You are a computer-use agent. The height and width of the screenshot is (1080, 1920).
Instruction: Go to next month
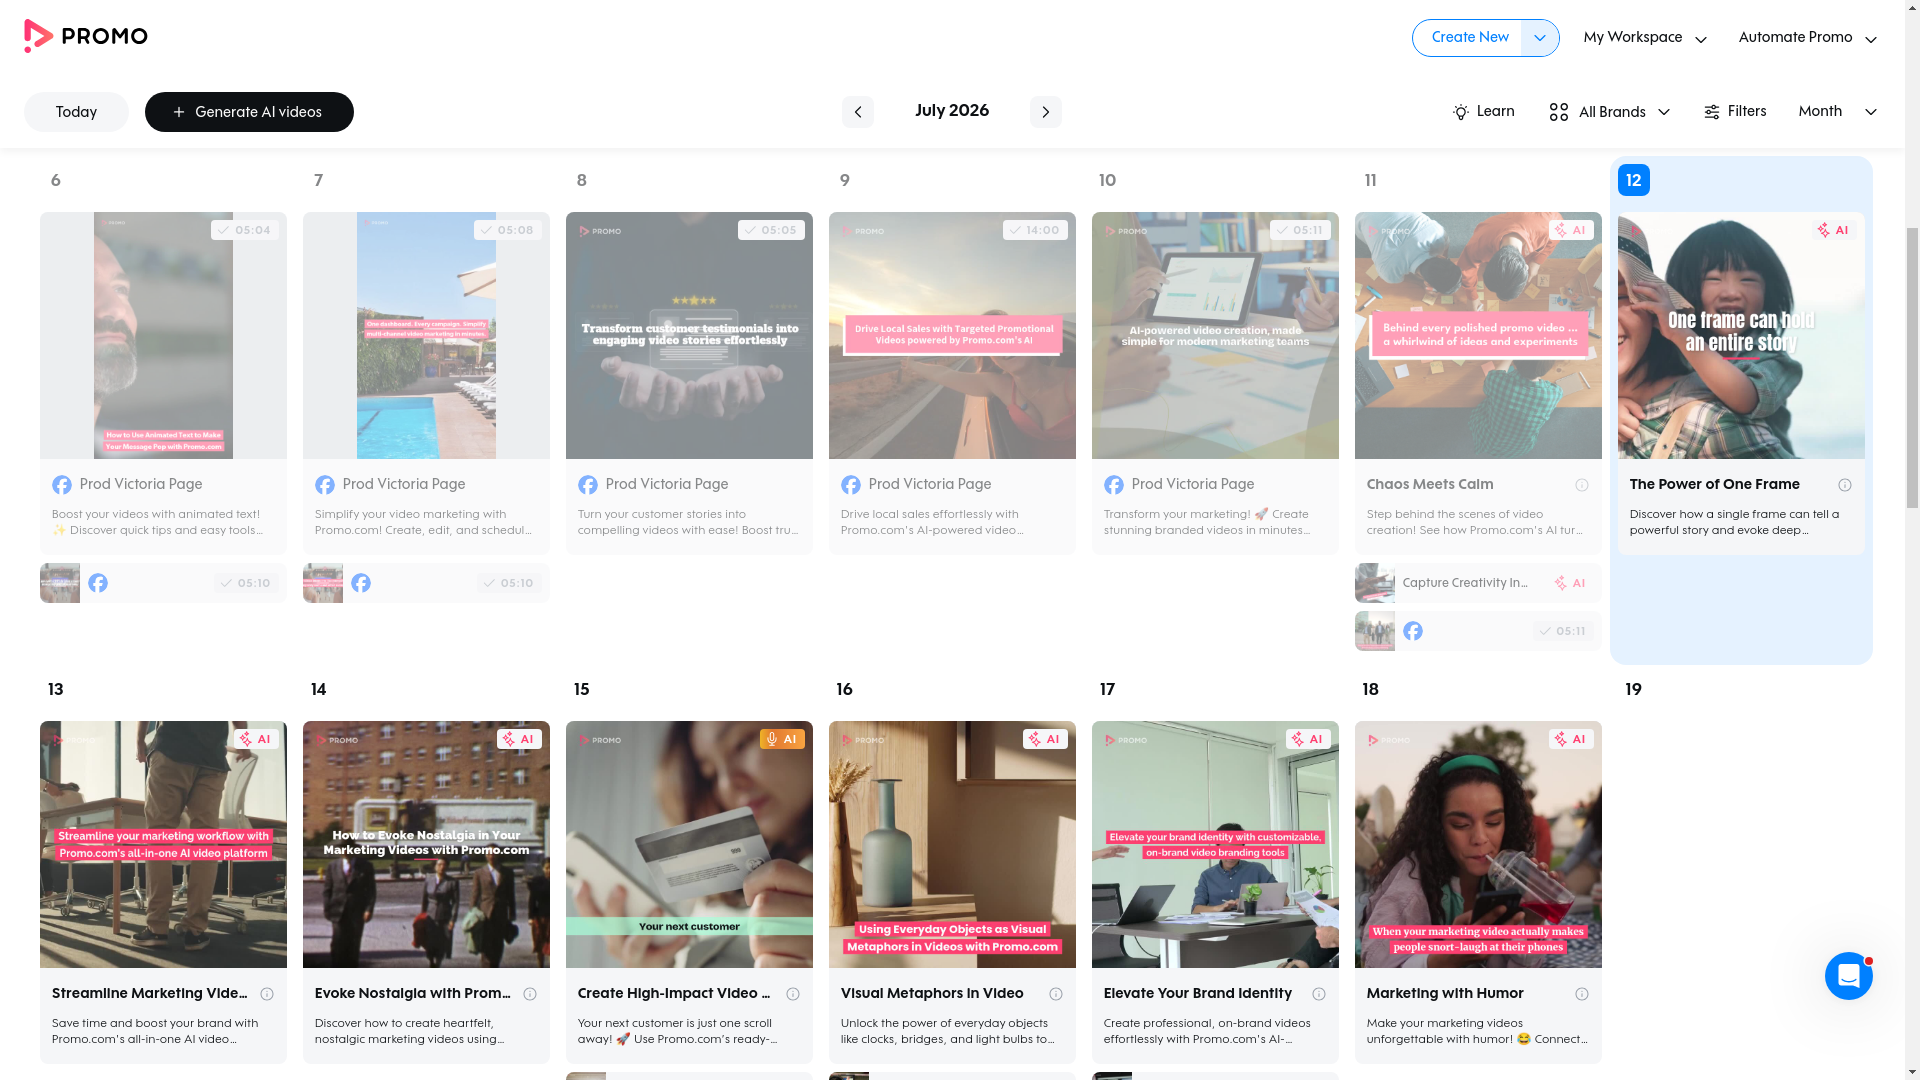point(1046,112)
